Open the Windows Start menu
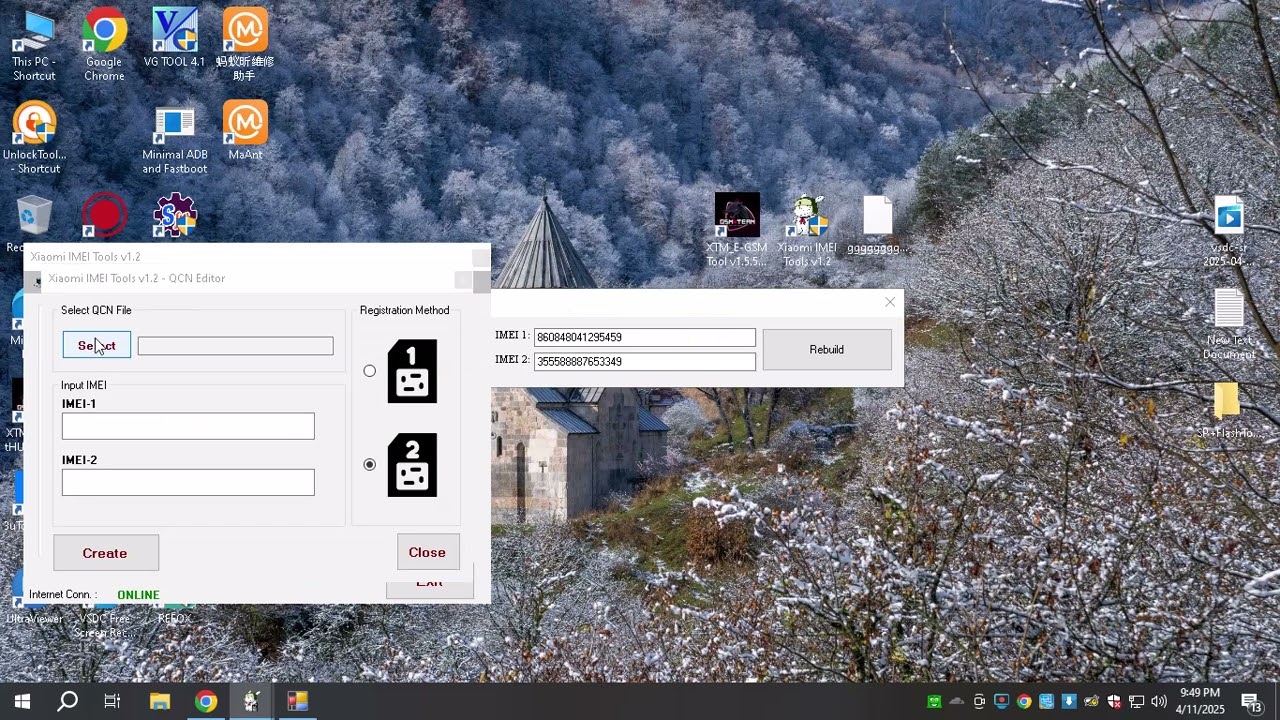 point(22,701)
